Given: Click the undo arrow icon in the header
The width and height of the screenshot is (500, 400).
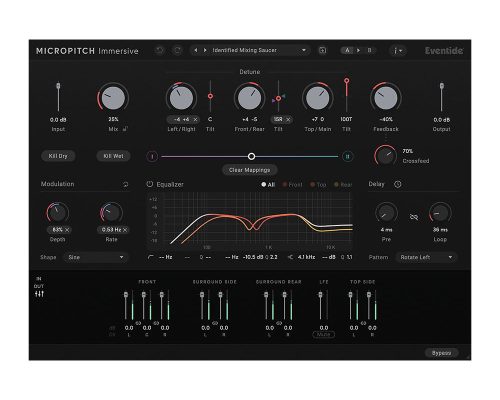Looking at the screenshot, I should [160, 50].
